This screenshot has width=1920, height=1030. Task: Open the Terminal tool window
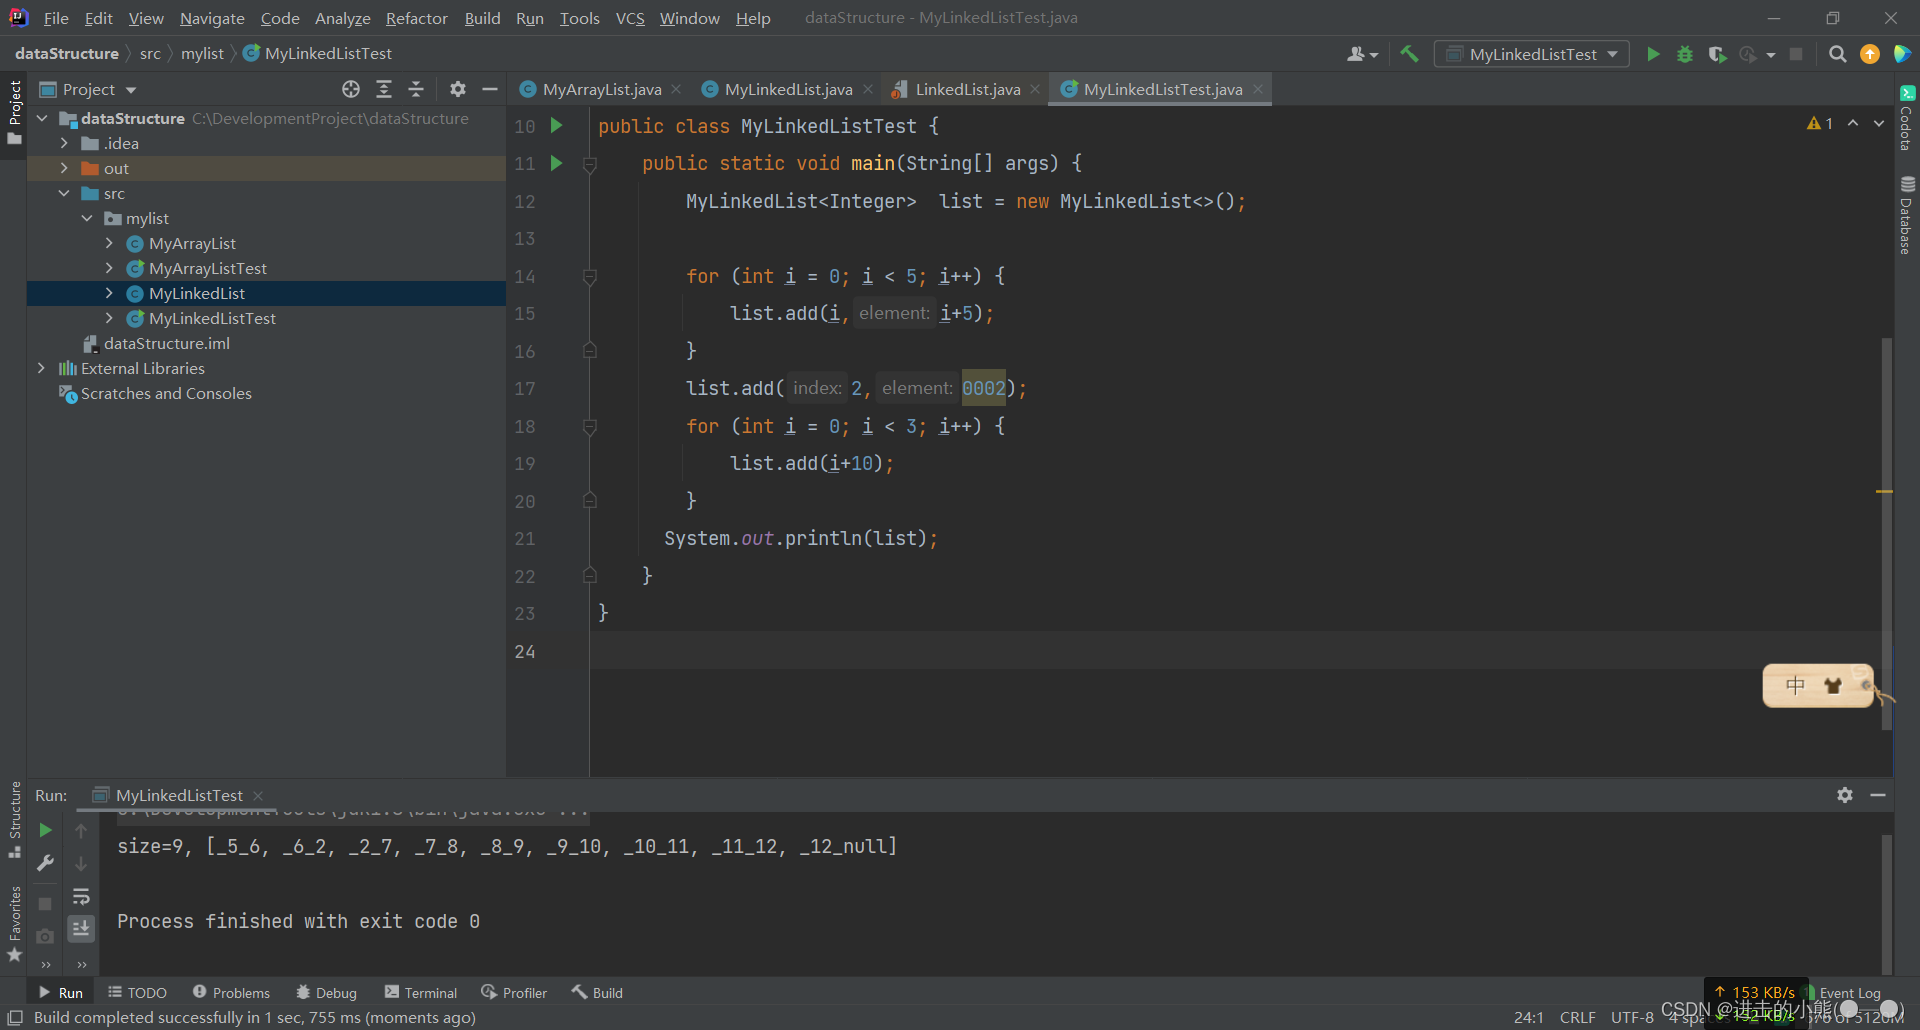[x=421, y=992]
